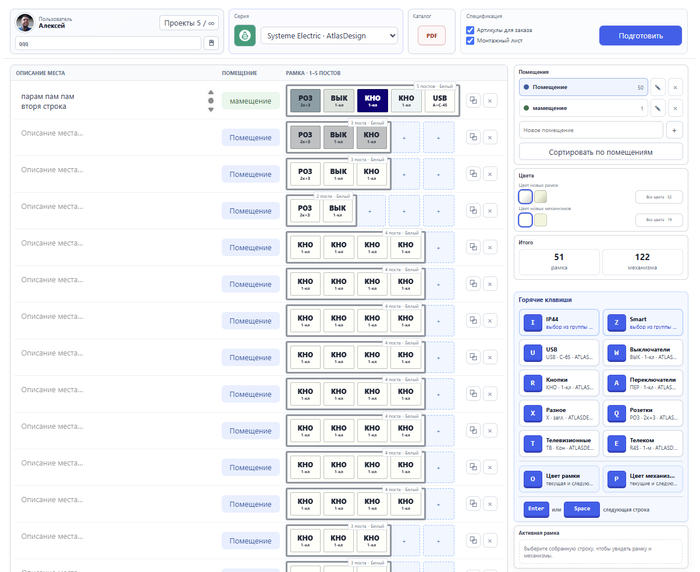Select beige swatch for new frame color
Viewport: 700px width, 572px height.
coord(541,196)
